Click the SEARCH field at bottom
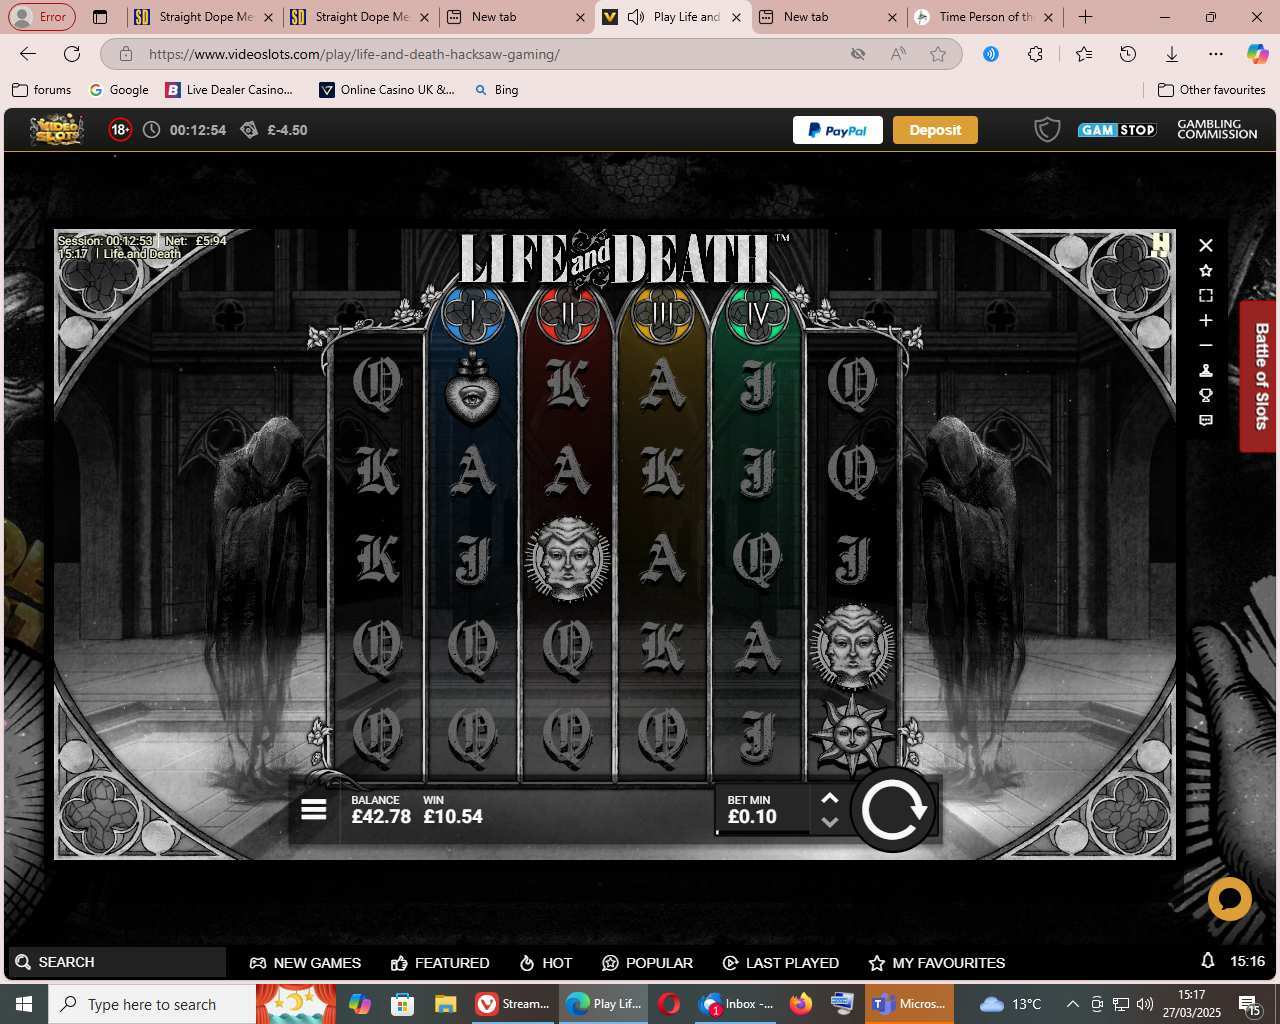 click(119, 962)
